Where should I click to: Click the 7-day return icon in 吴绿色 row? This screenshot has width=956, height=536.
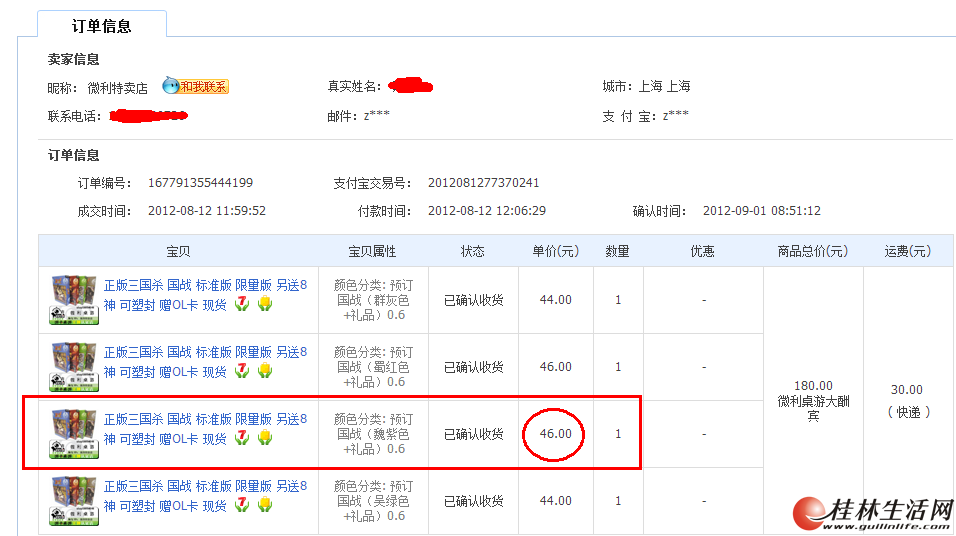[242, 505]
